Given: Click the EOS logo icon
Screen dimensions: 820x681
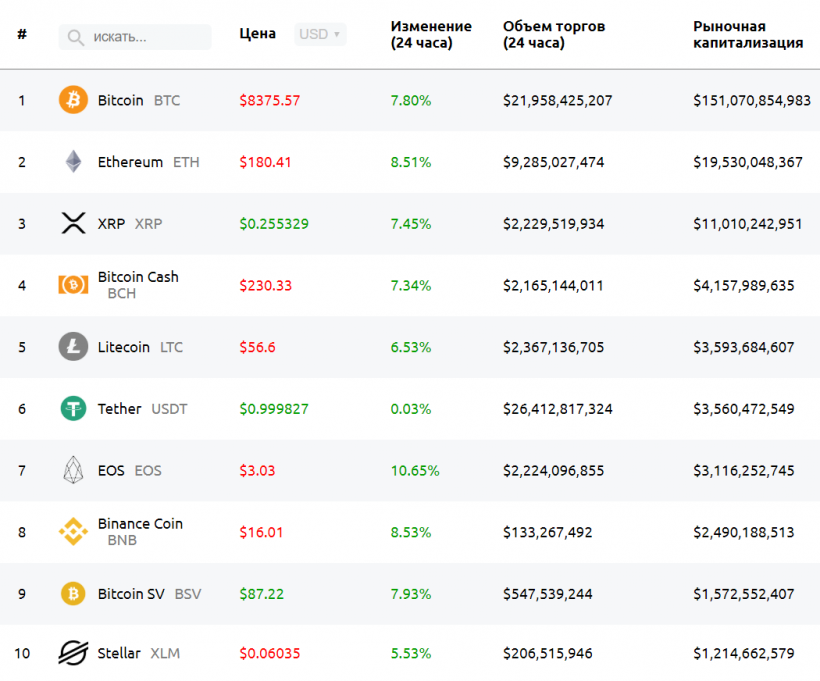Looking at the screenshot, I should click(x=73, y=470).
